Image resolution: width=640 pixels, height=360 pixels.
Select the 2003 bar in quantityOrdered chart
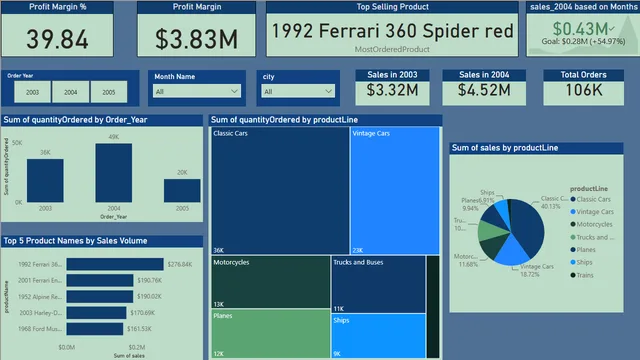pyautogui.click(x=45, y=180)
